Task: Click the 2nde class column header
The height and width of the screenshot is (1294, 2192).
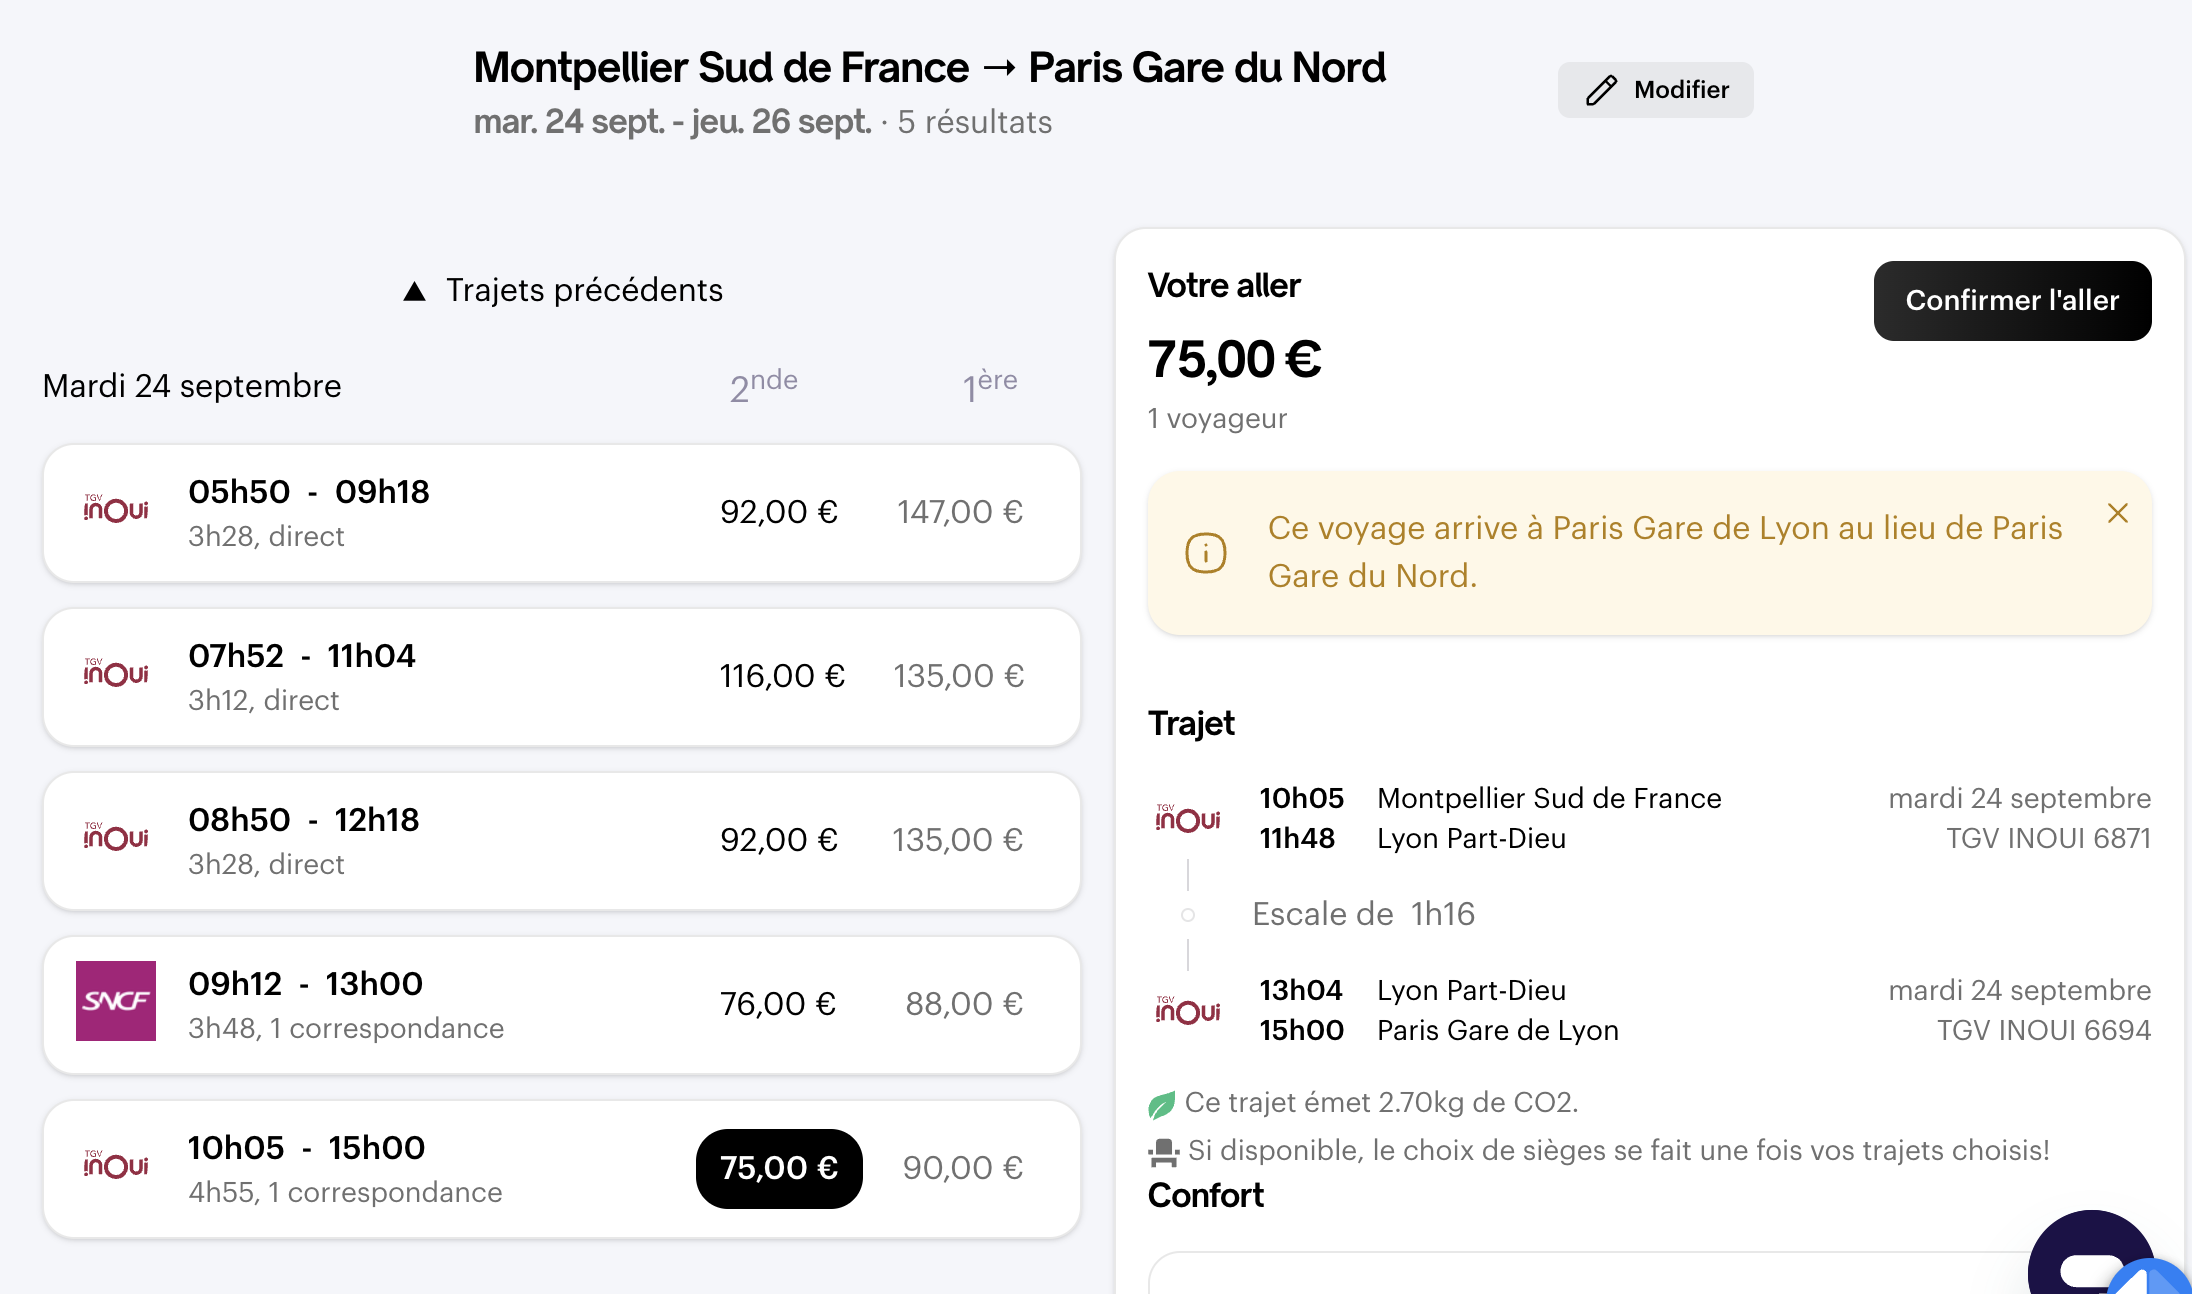Action: click(x=763, y=385)
